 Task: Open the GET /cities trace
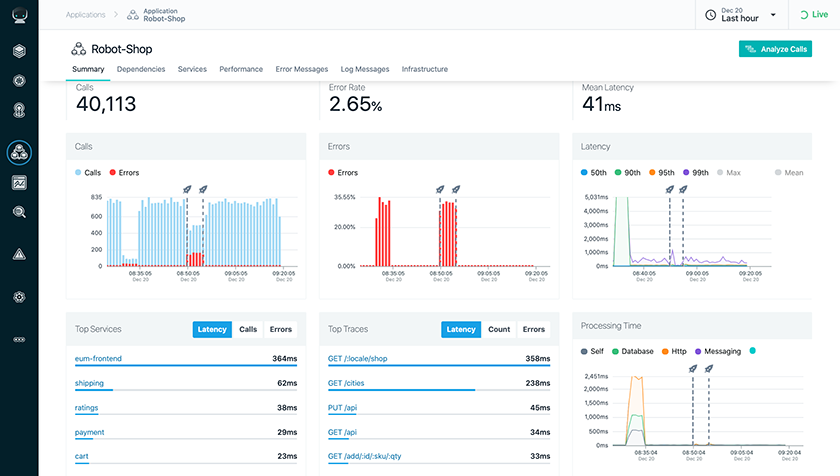pyautogui.click(x=346, y=383)
